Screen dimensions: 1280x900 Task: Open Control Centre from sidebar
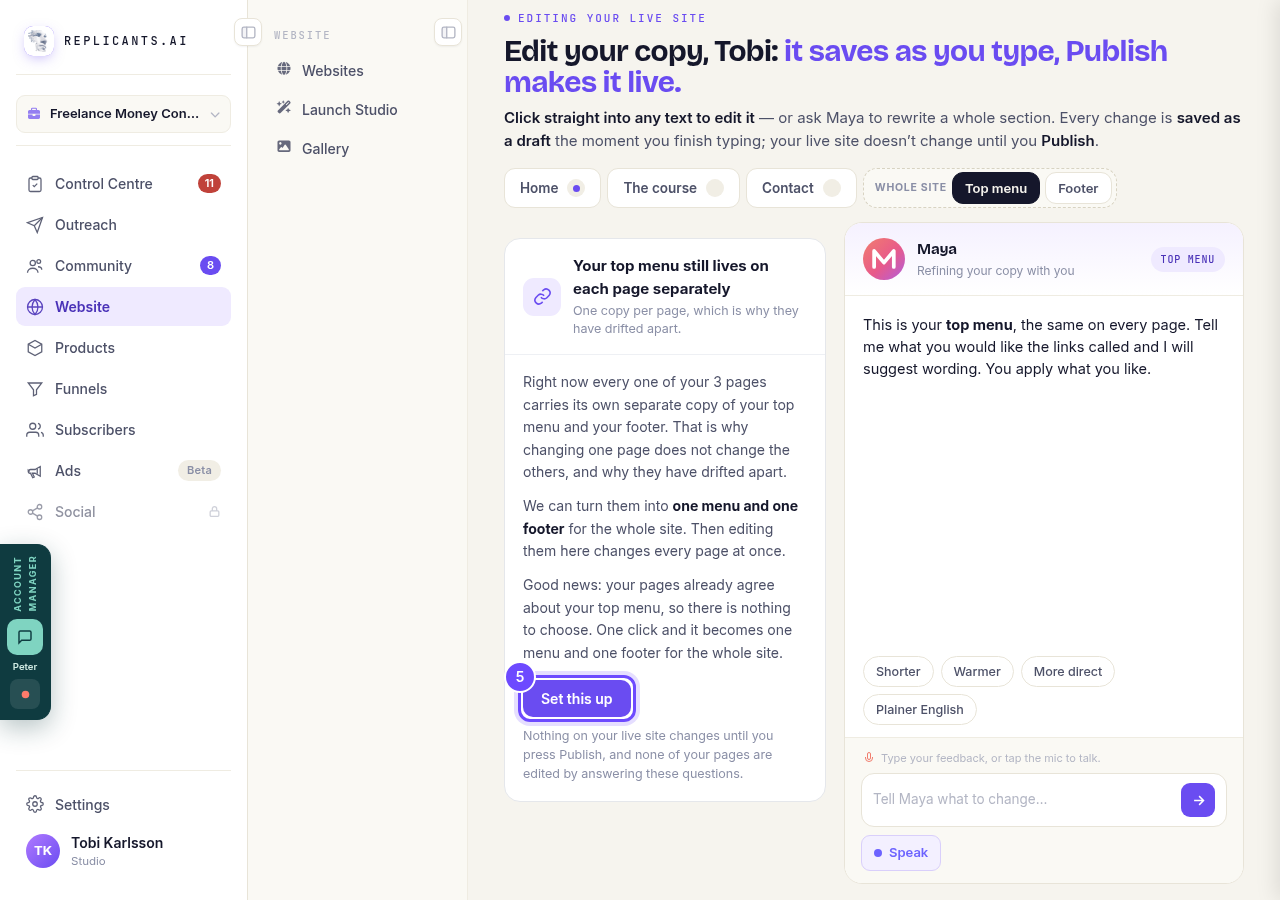pos(123,183)
